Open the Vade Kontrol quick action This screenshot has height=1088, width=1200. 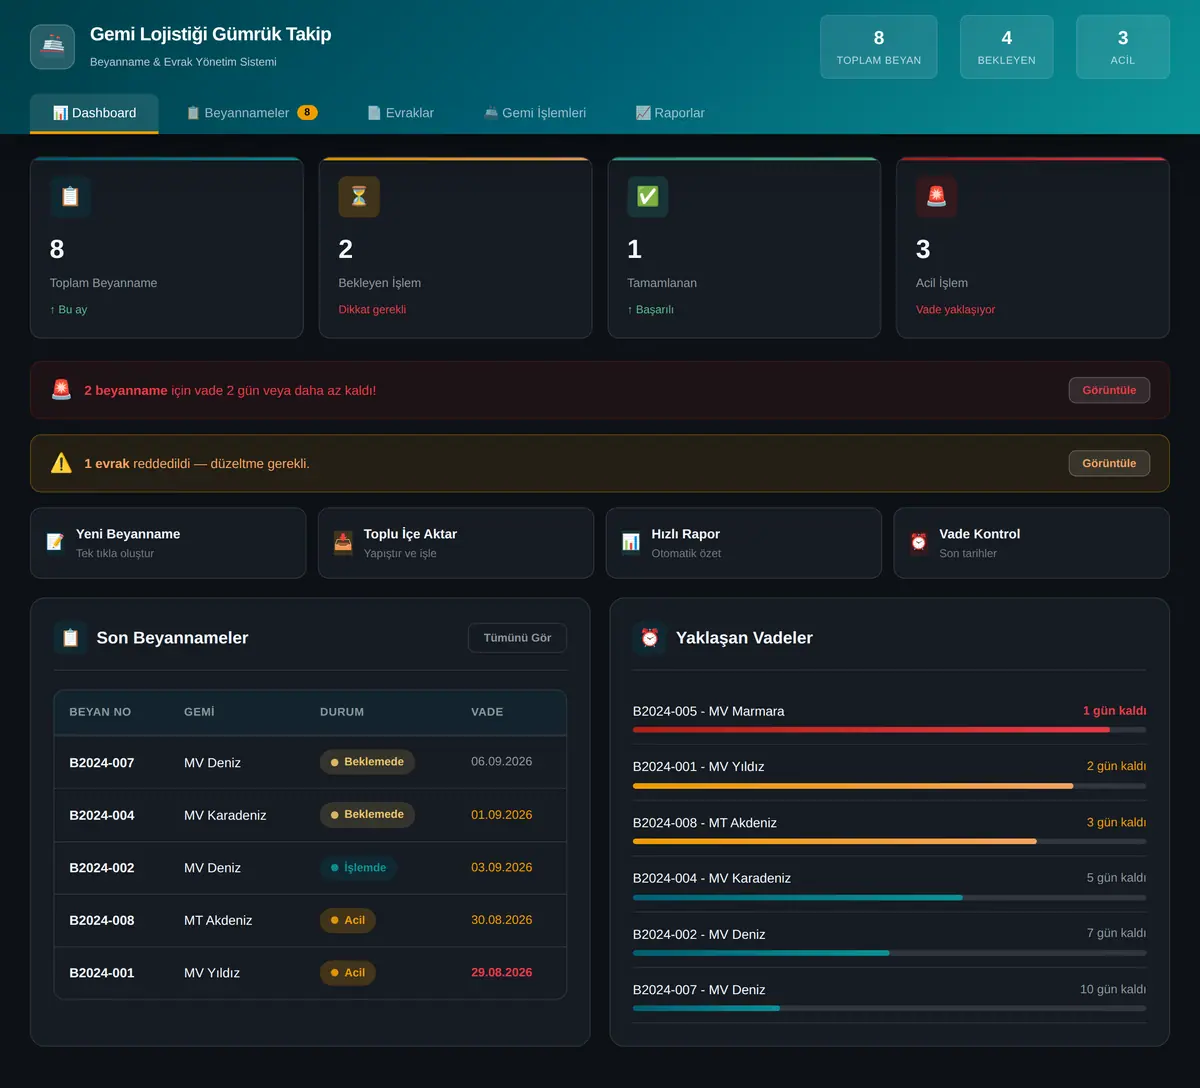coord(1031,543)
